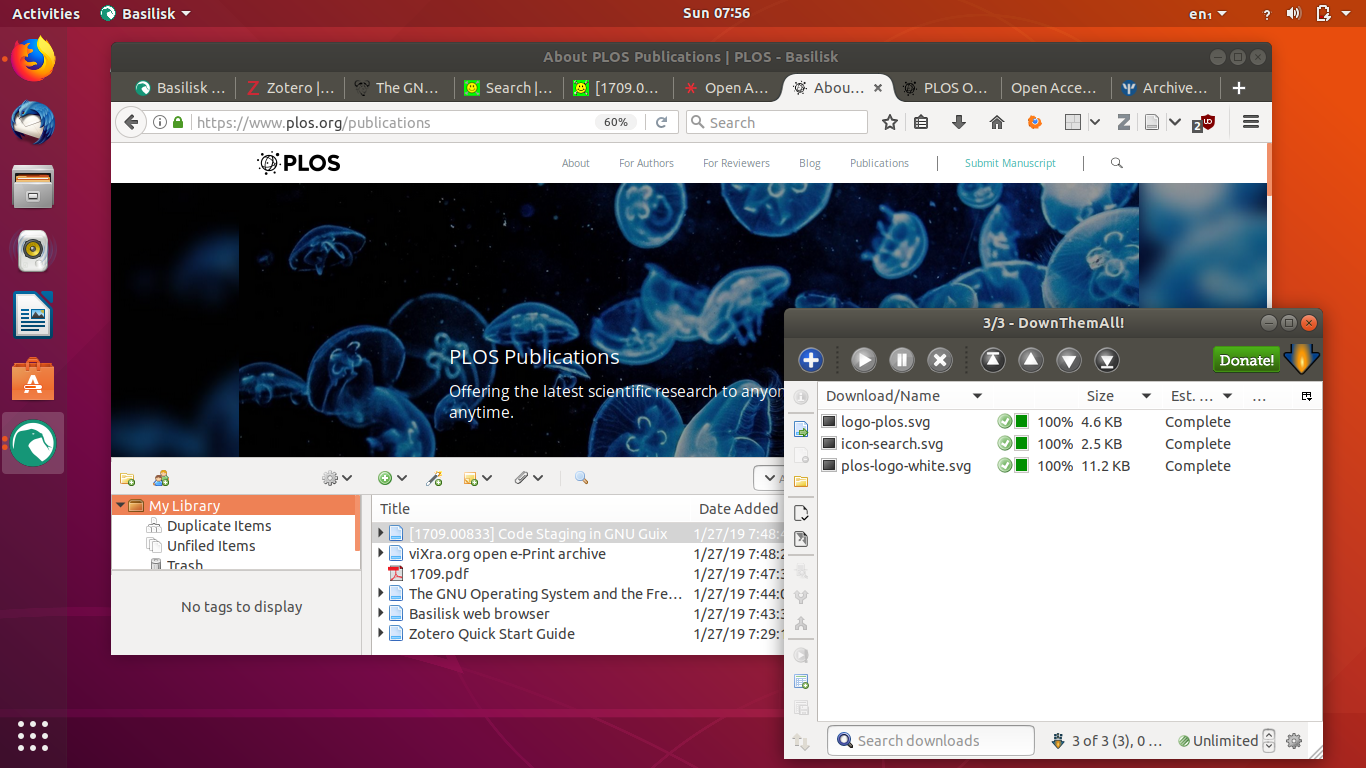Cancel selected downloads in DownThemAll
Screen dimensions: 1366x768
pos(940,360)
